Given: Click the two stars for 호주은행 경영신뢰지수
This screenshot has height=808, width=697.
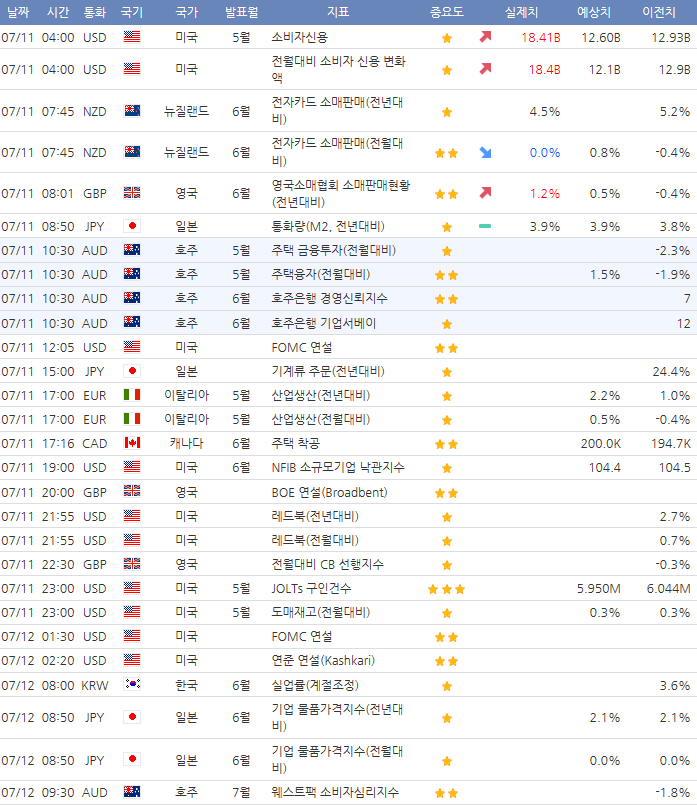Looking at the screenshot, I should [x=447, y=299].
